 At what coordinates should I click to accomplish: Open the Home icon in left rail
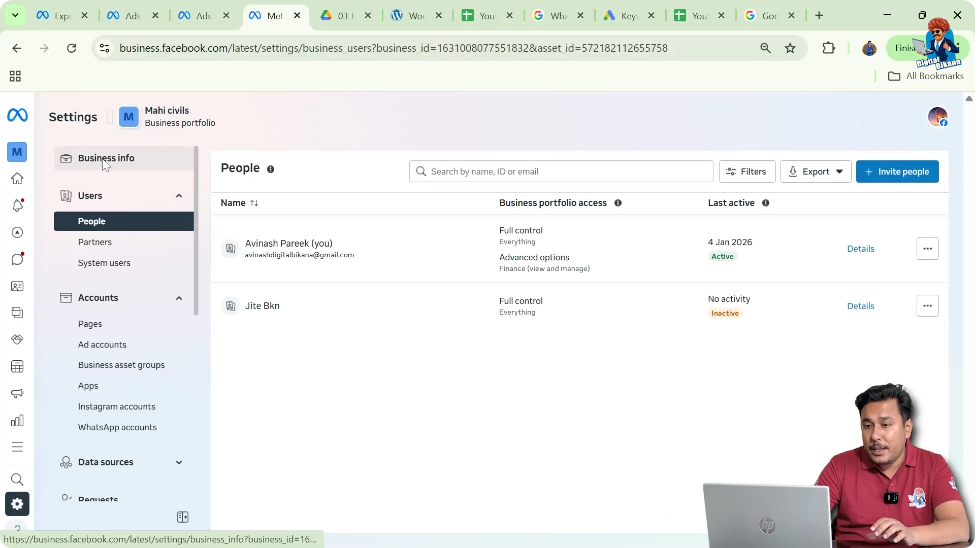pos(17,178)
